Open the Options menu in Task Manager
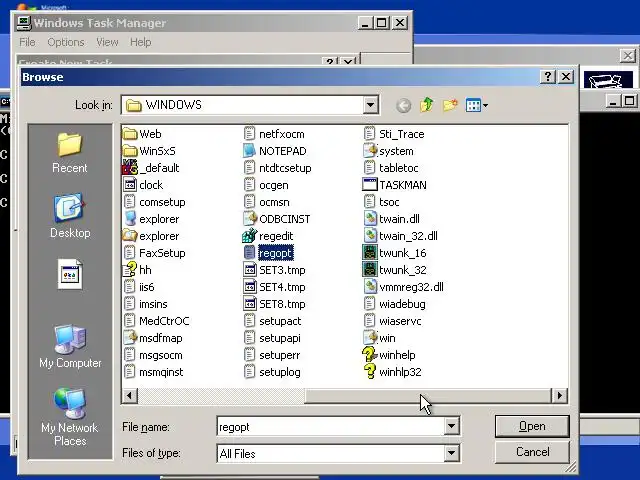 (66, 42)
